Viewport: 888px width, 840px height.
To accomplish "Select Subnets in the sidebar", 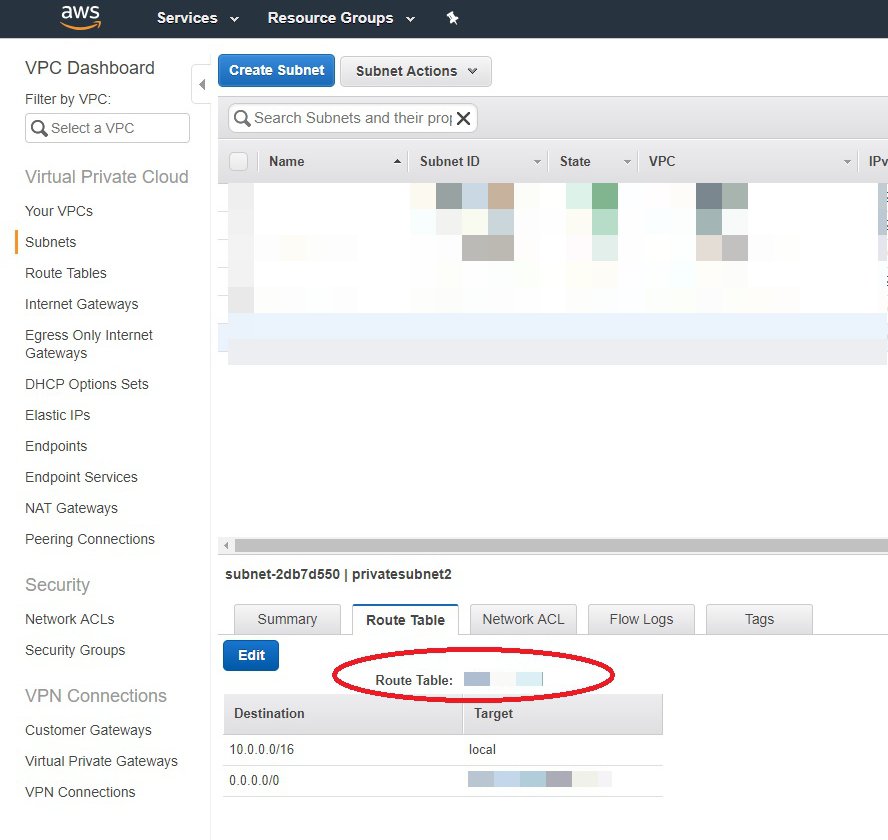I will tap(50, 242).
